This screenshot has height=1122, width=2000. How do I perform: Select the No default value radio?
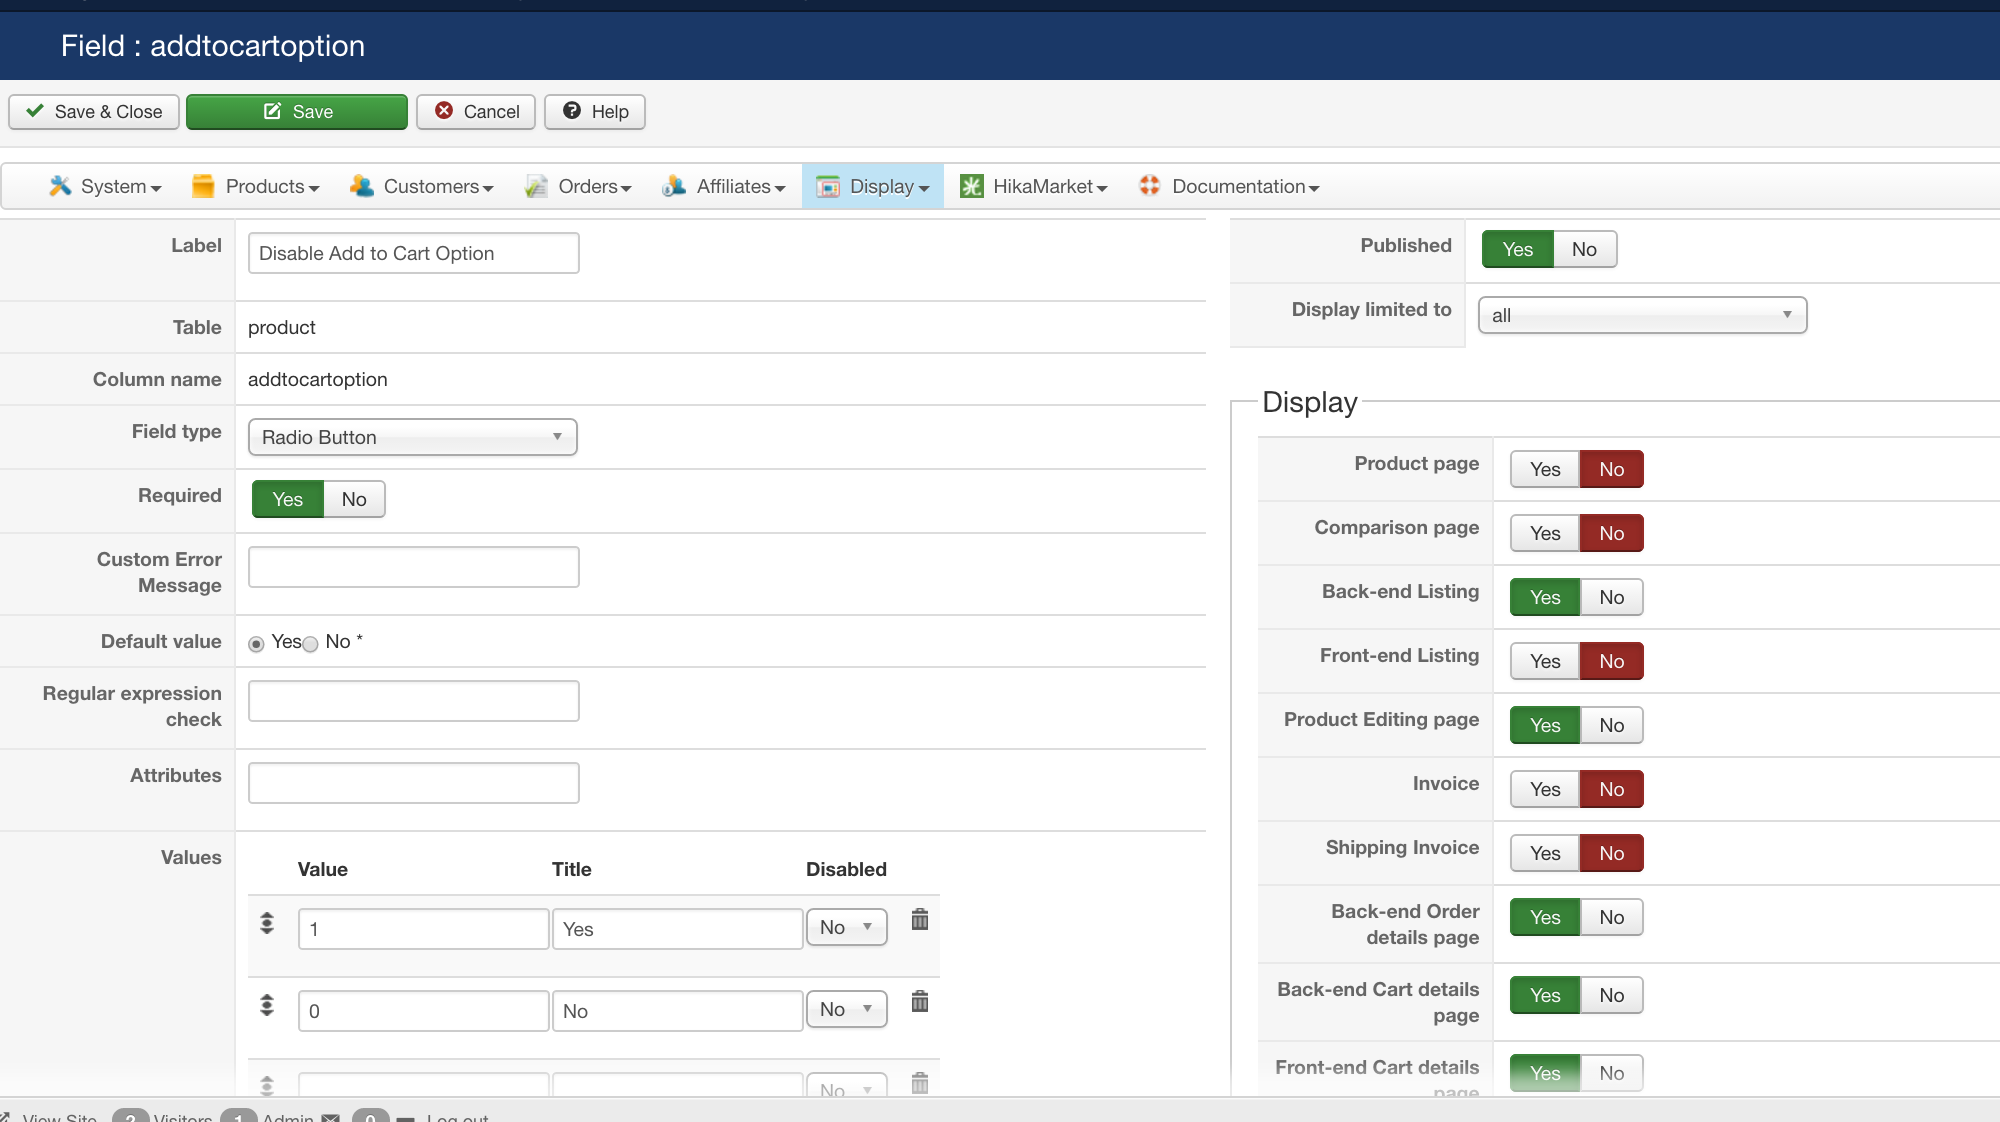[x=311, y=644]
